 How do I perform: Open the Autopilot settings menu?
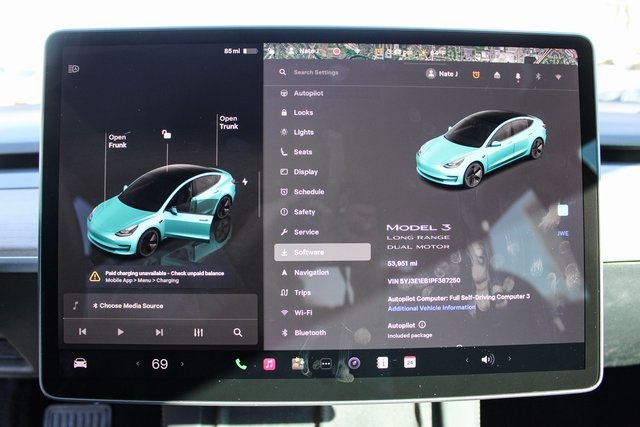[x=308, y=92]
